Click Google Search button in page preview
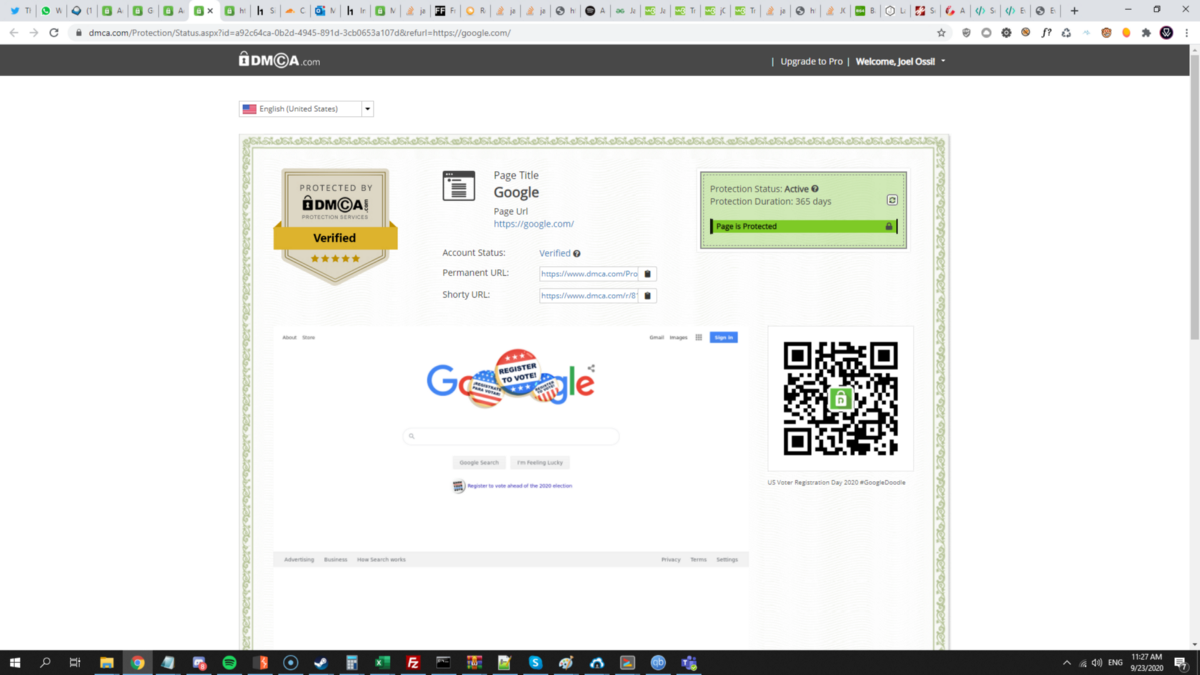Screen dimensions: 1200x675 tap(479, 463)
